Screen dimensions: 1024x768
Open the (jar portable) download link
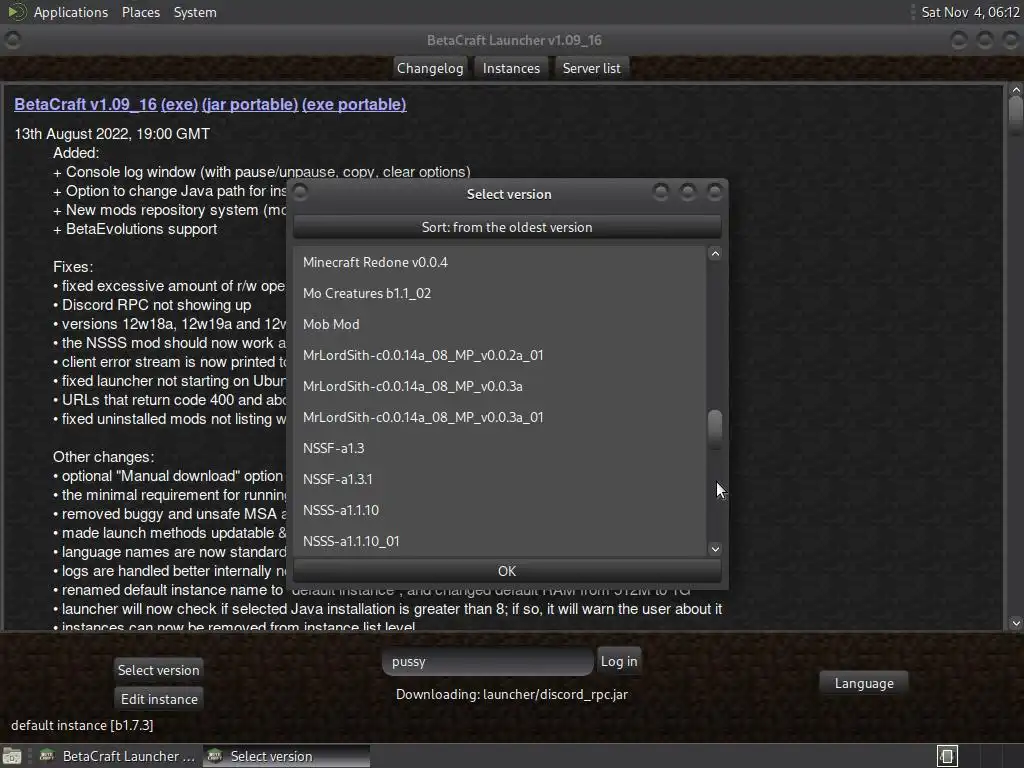click(x=249, y=104)
